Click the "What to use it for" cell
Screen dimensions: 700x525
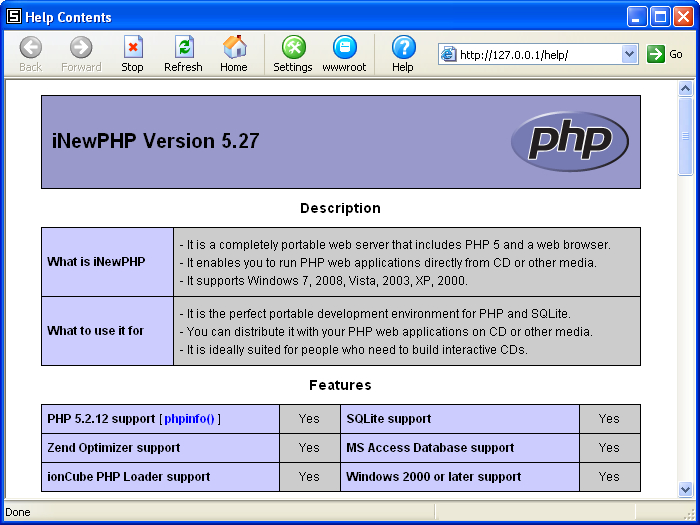tap(107, 331)
